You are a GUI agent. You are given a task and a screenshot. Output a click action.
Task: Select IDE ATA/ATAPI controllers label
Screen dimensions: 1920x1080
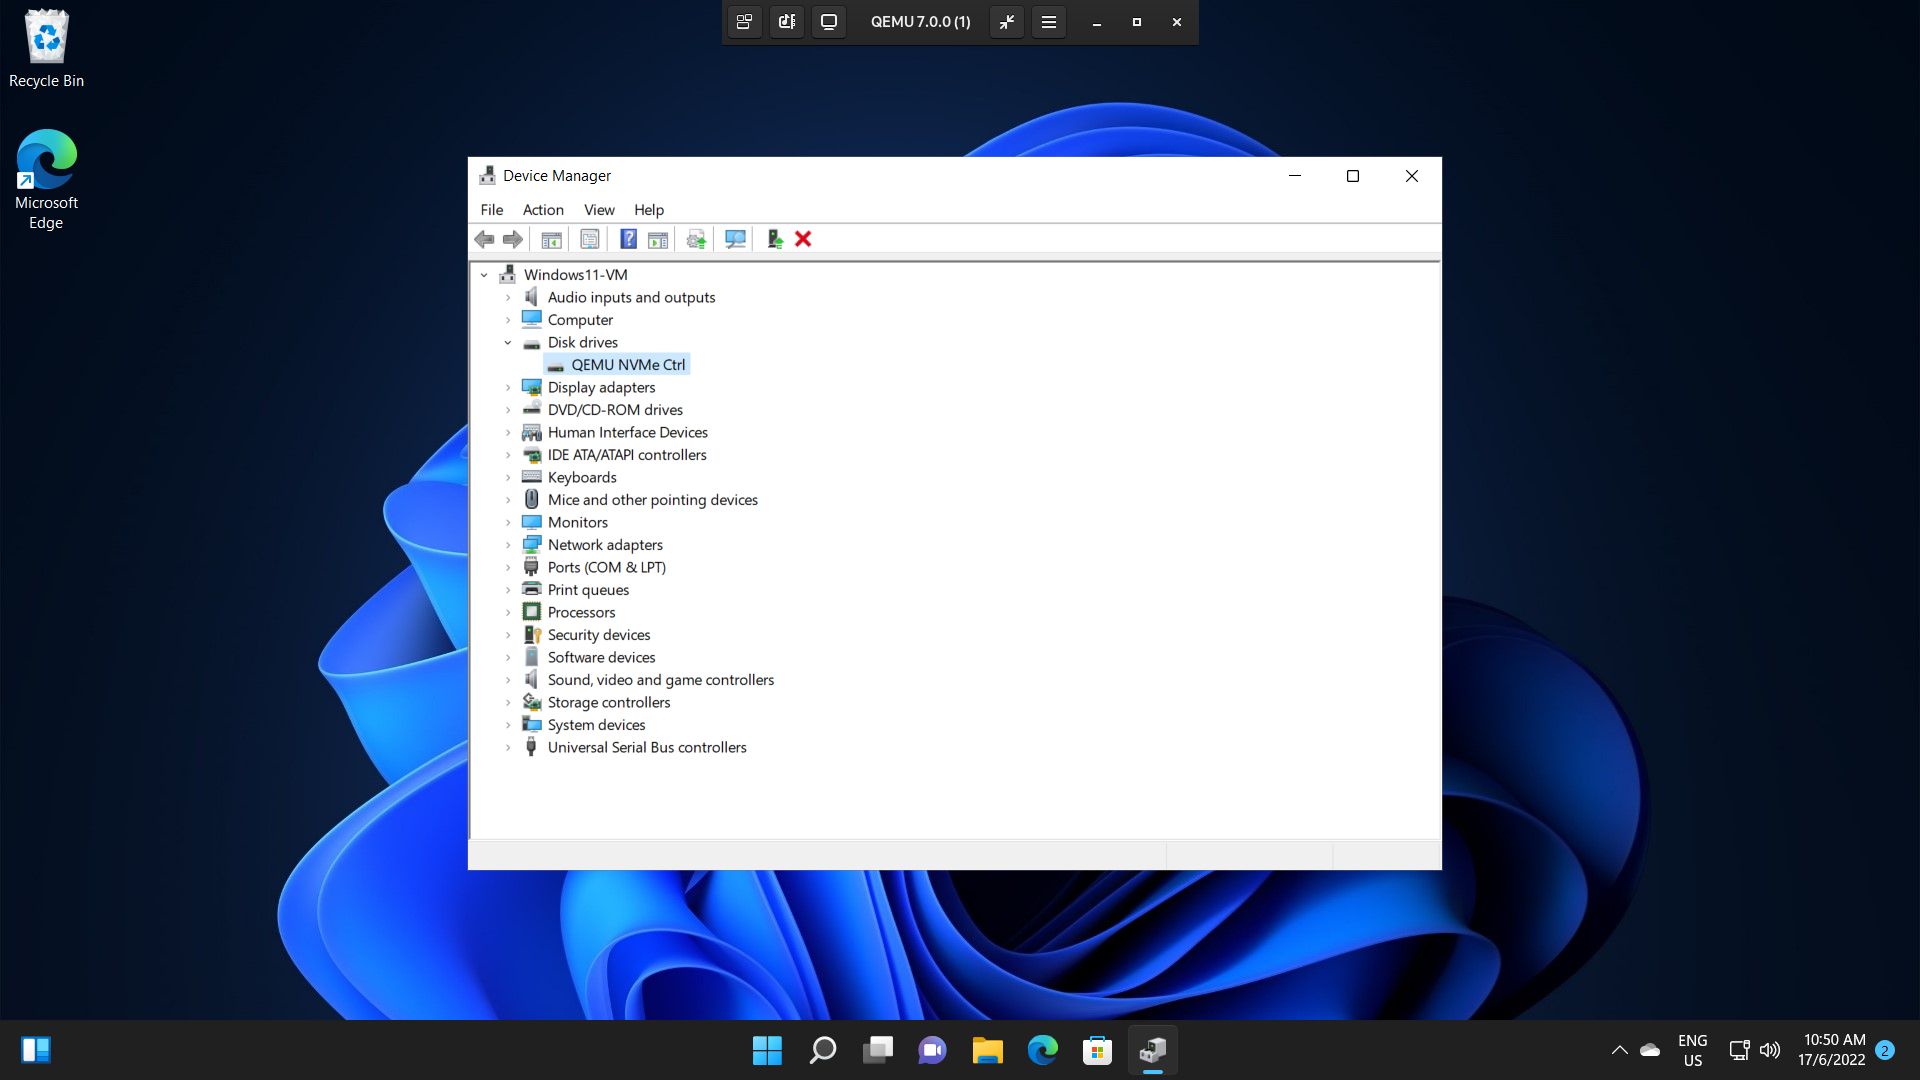(x=627, y=455)
